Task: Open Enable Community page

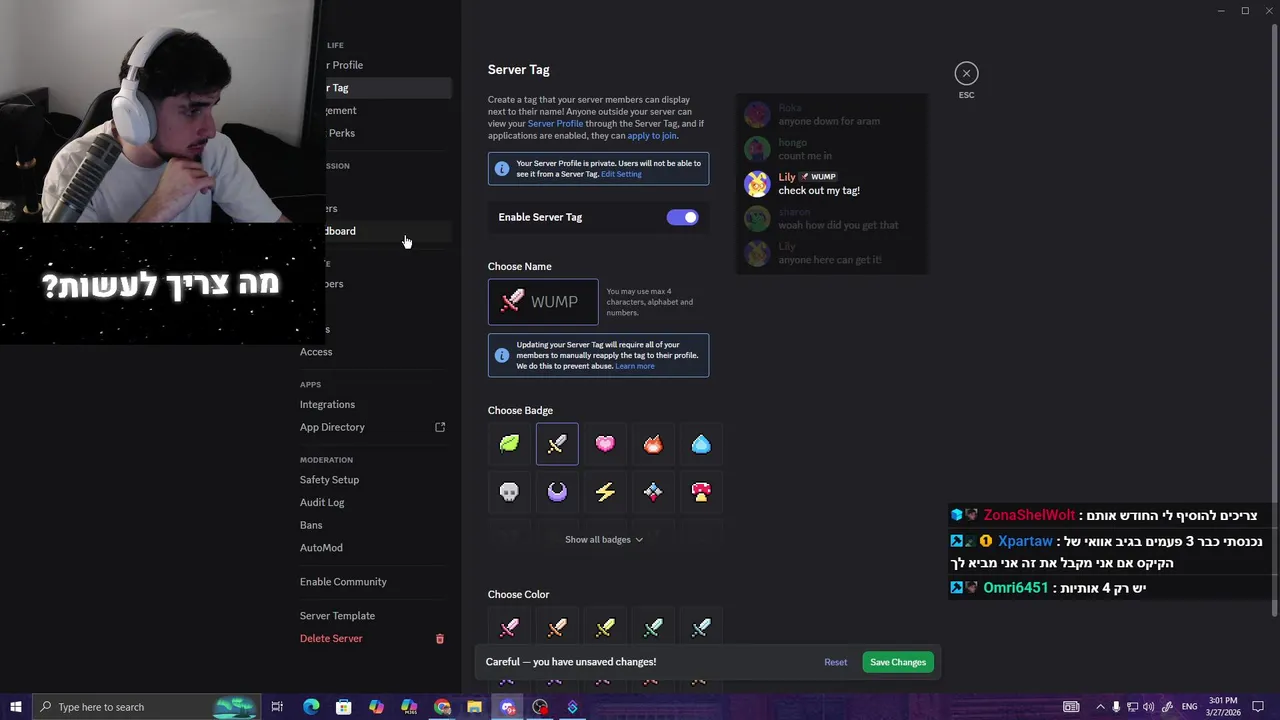Action: coord(343,582)
